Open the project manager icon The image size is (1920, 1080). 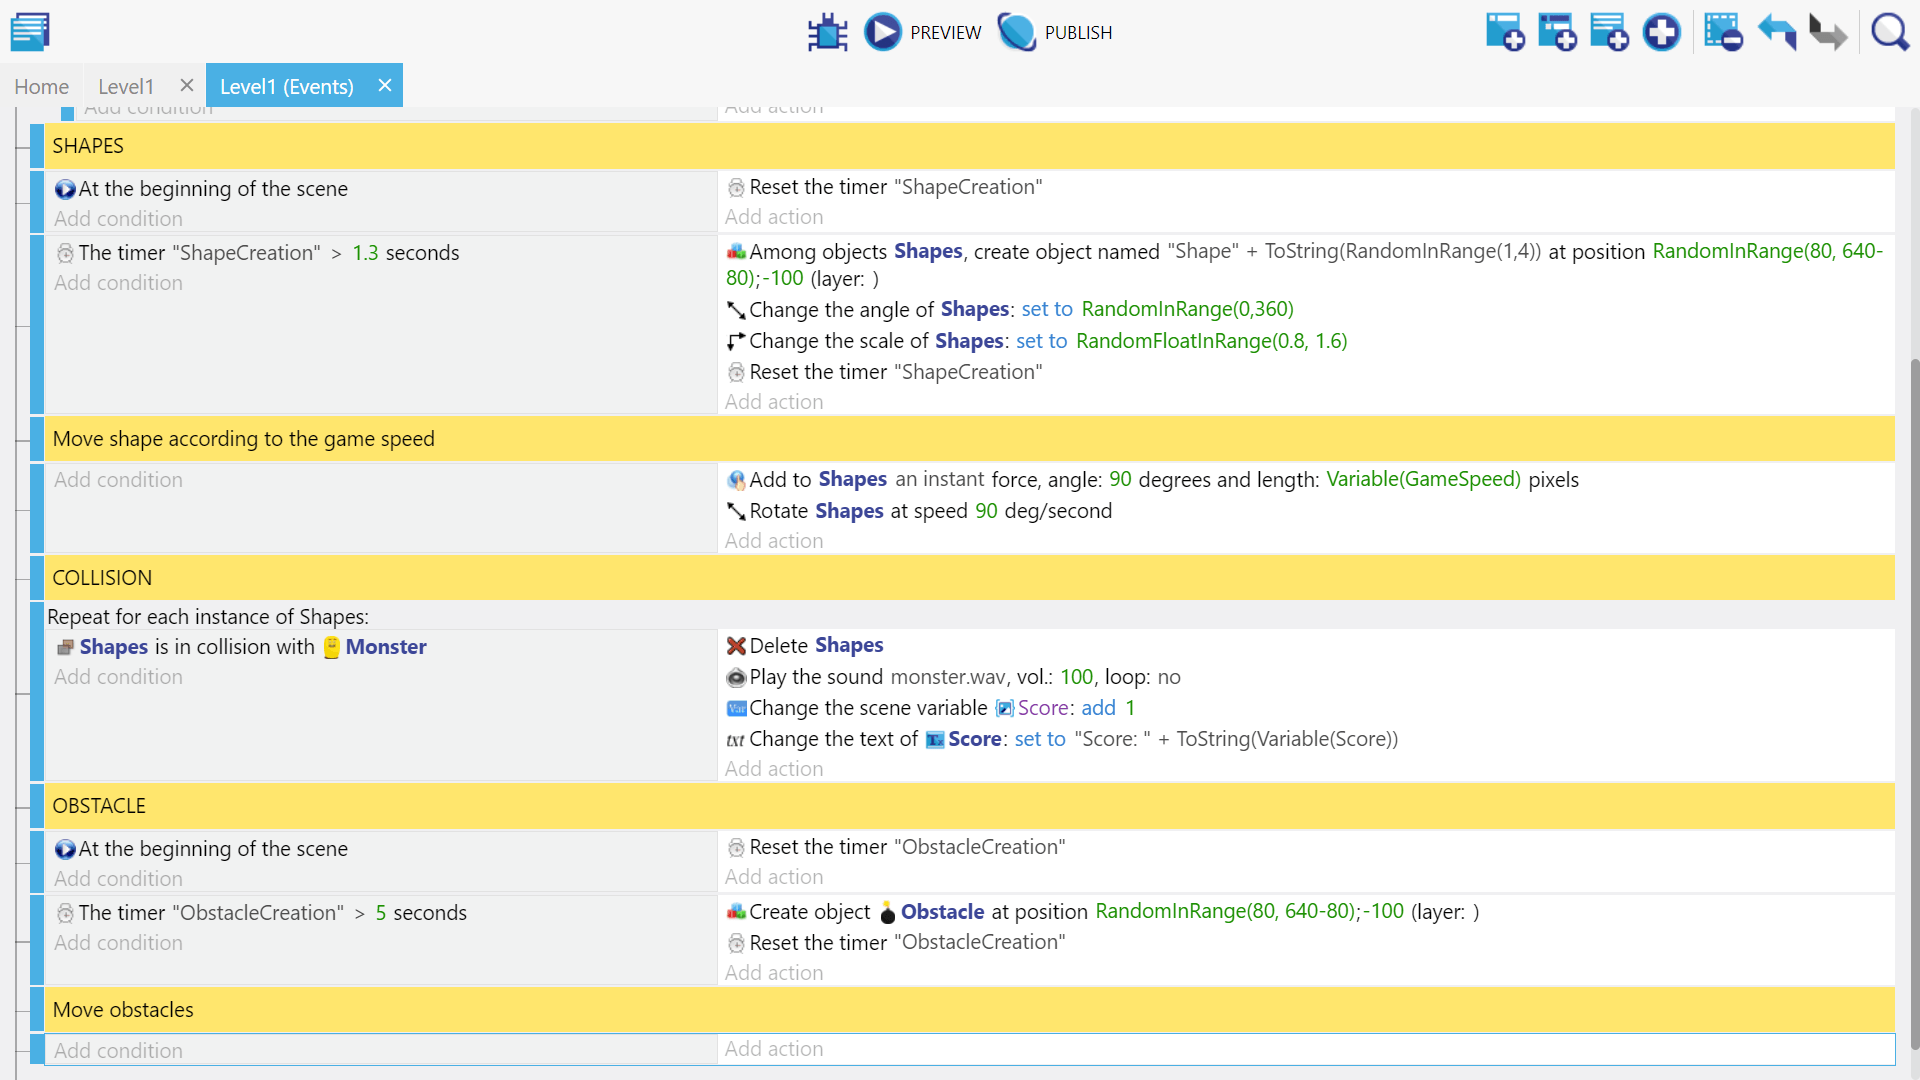(30, 32)
